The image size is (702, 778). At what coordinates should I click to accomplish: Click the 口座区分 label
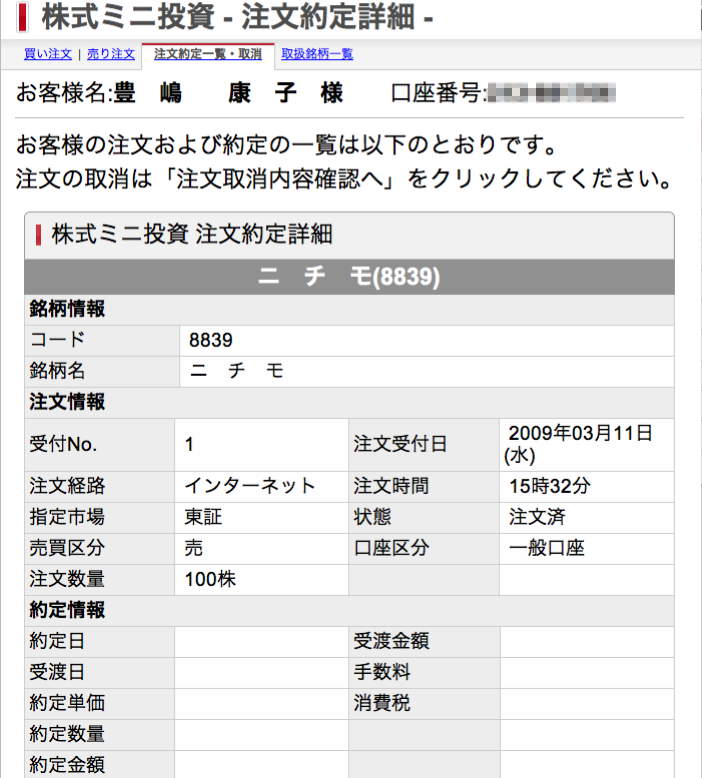click(391, 548)
